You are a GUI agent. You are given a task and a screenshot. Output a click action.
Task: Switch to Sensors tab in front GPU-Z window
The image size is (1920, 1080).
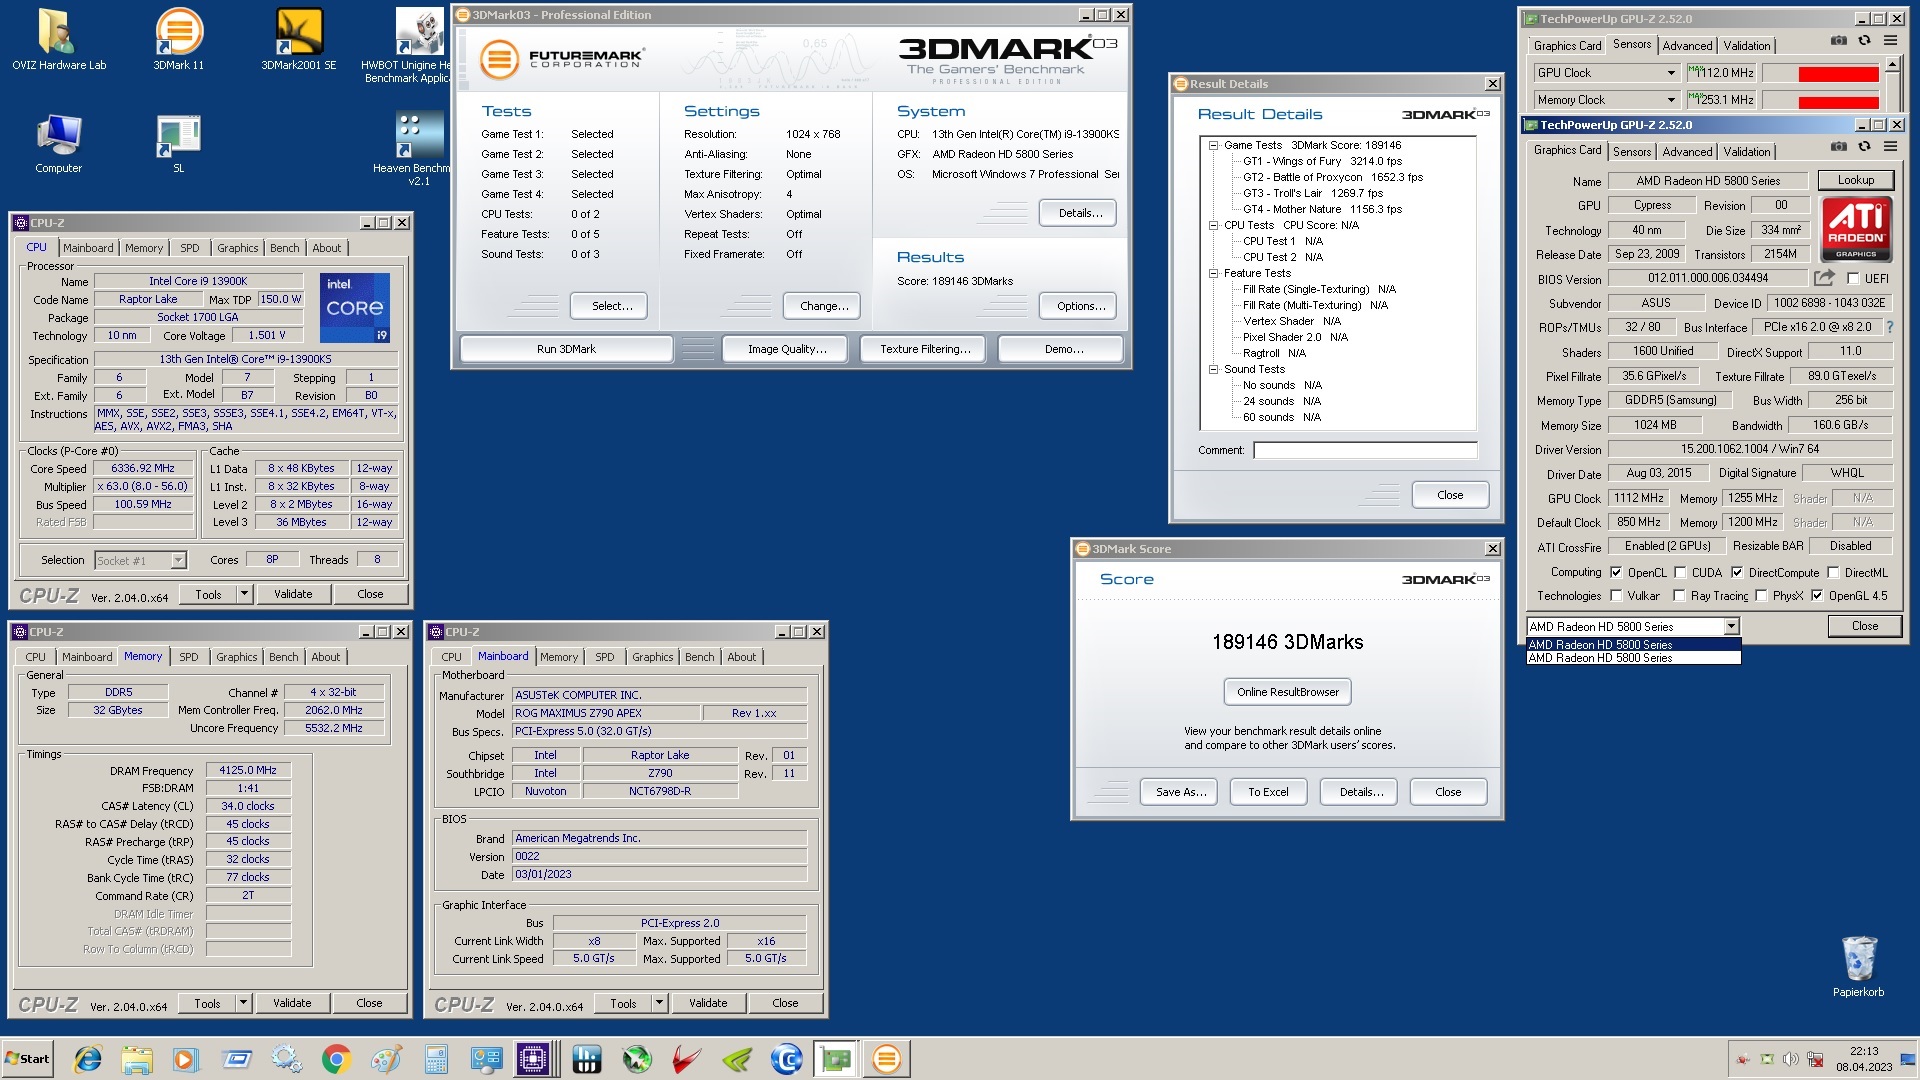(x=1632, y=152)
